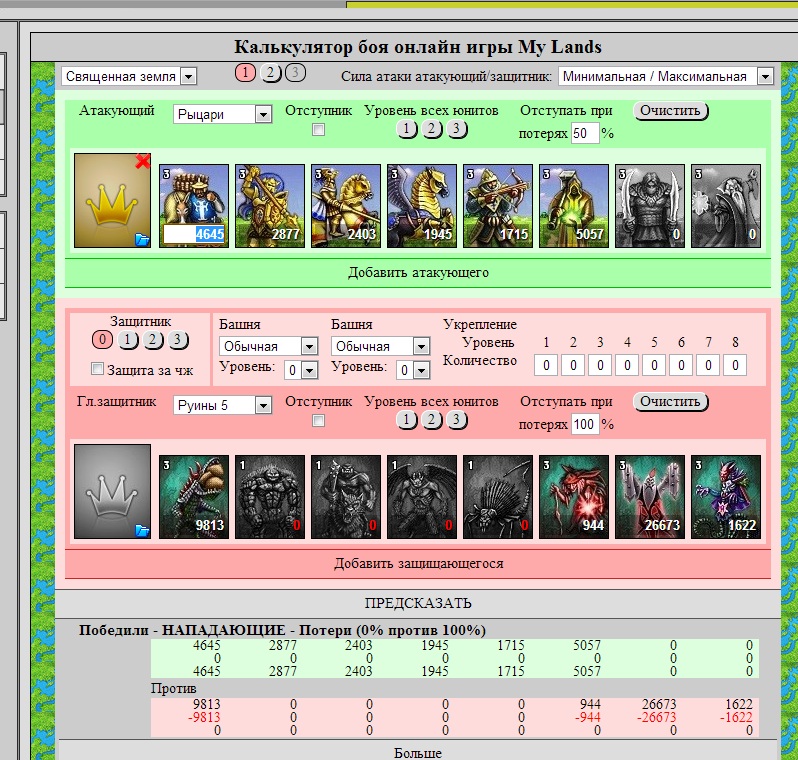Viewport: 798px width, 760px height.
Task: Focus fortification level 8 quantity field
Action: pos(735,365)
